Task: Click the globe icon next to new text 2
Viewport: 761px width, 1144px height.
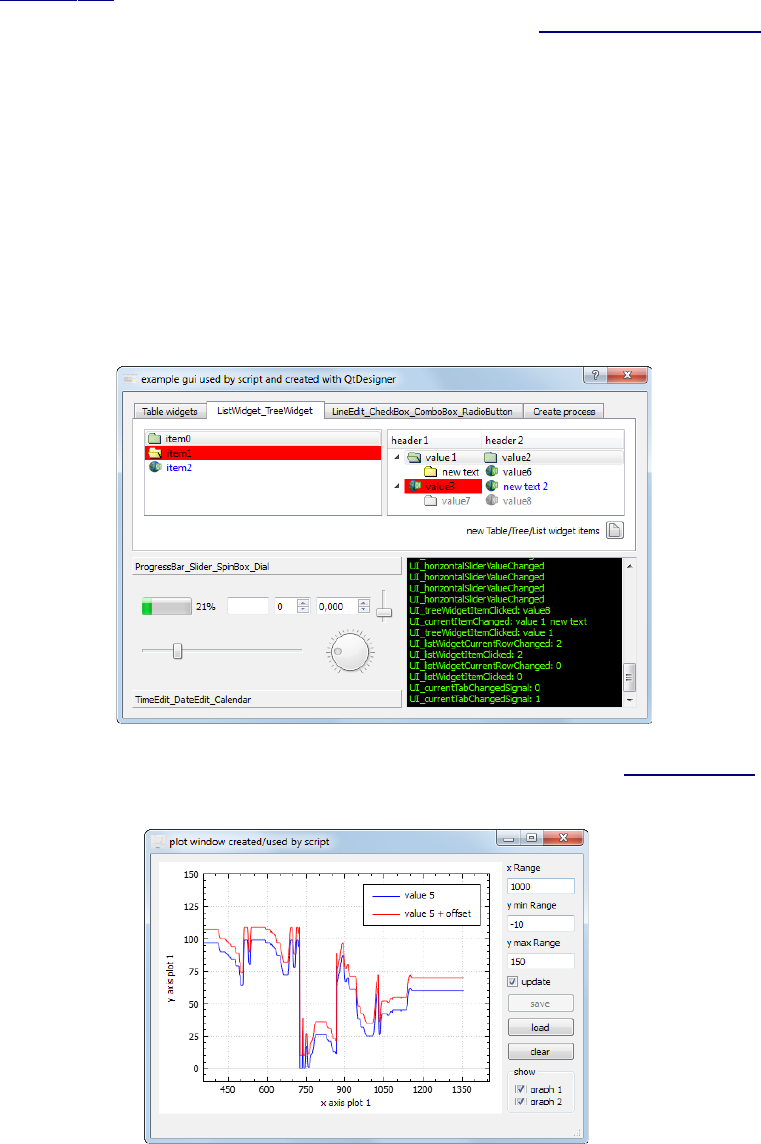Action: click(492, 486)
